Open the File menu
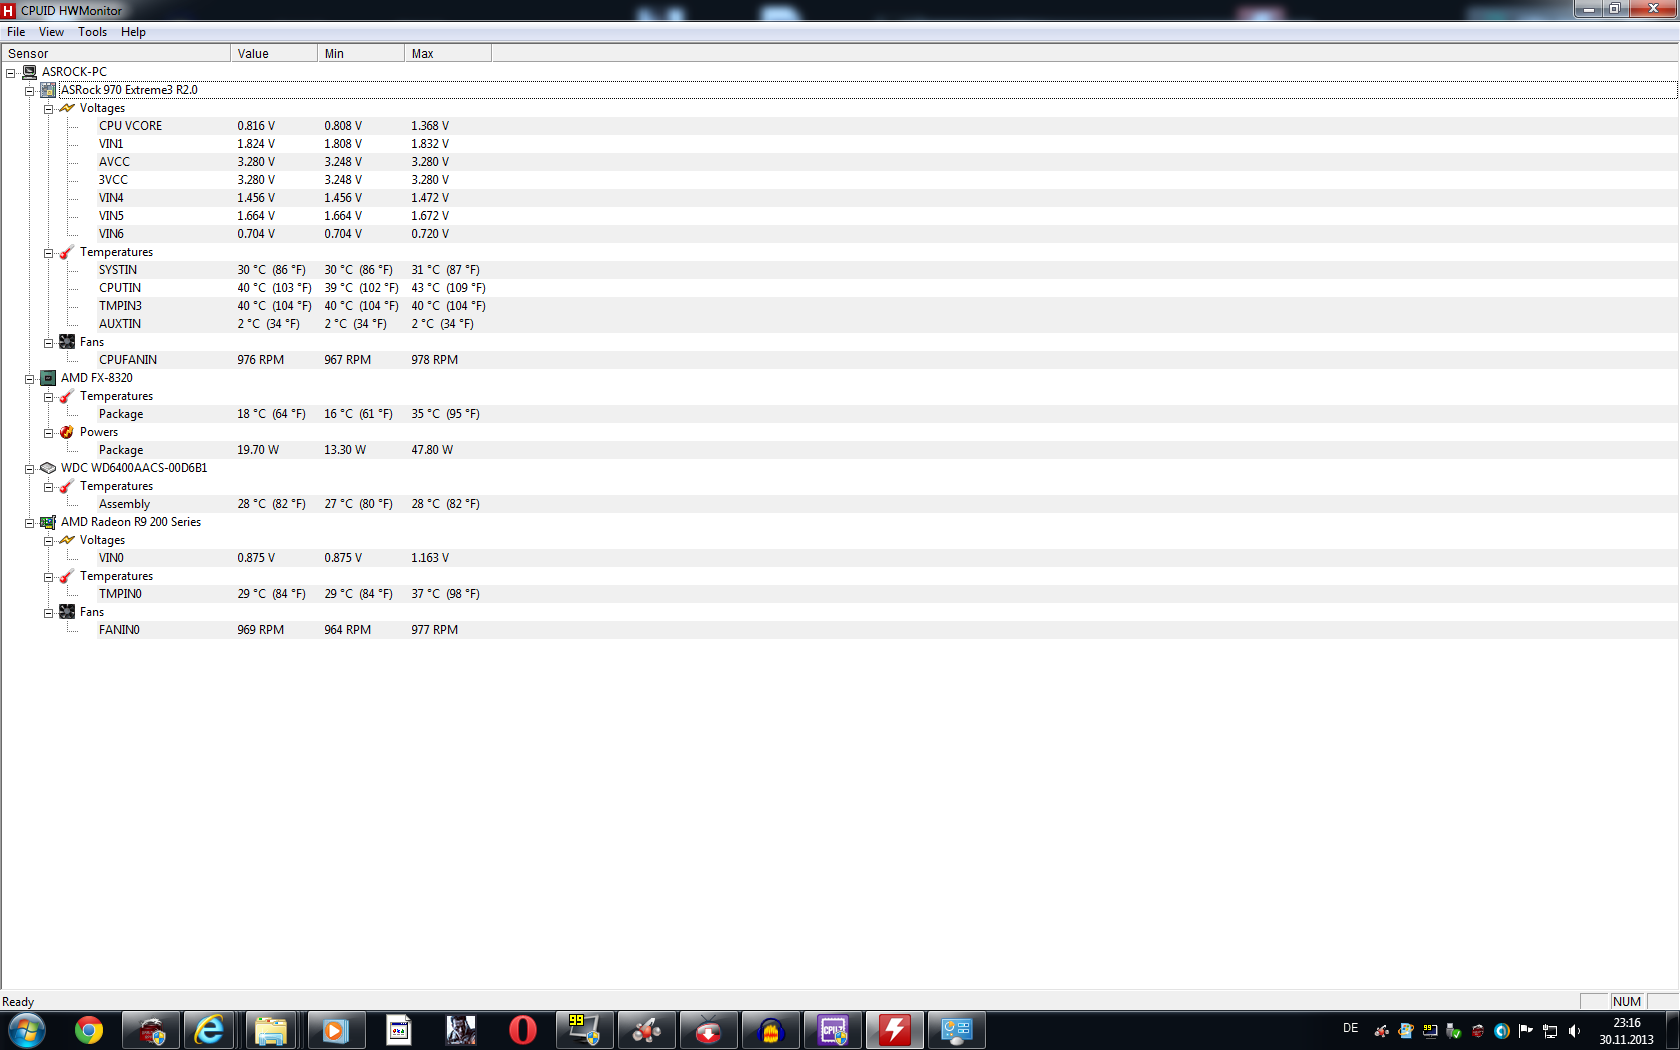The width and height of the screenshot is (1680, 1050). (x=16, y=32)
